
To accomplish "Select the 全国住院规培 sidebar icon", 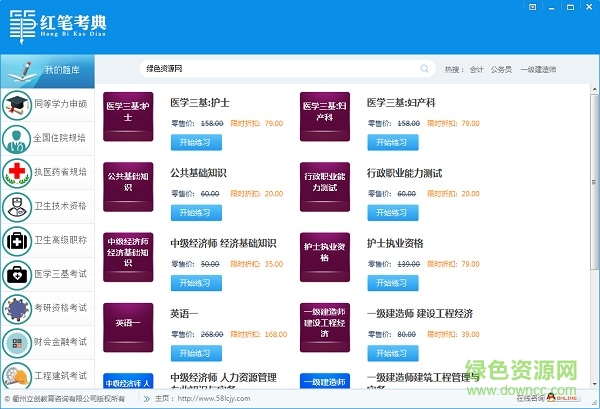I will coord(16,138).
